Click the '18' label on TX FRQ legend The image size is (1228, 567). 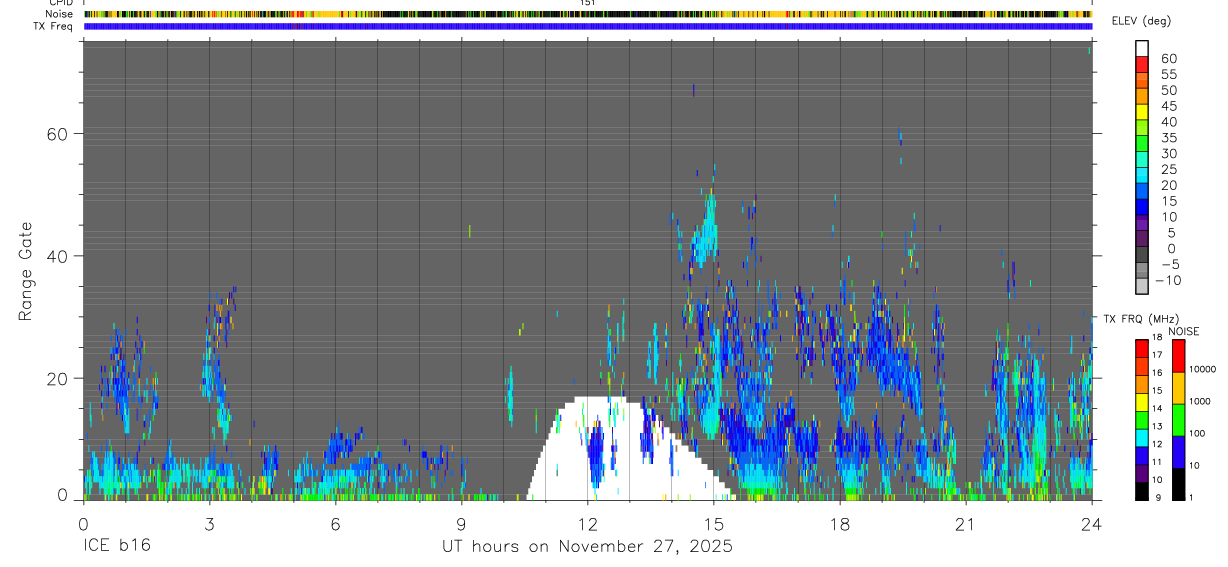tap(1158, 338)
